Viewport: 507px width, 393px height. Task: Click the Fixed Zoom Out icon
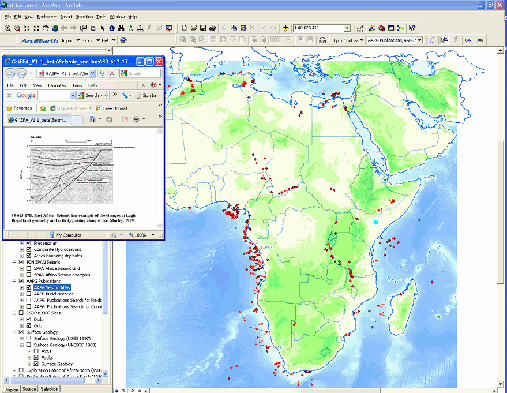36,29
